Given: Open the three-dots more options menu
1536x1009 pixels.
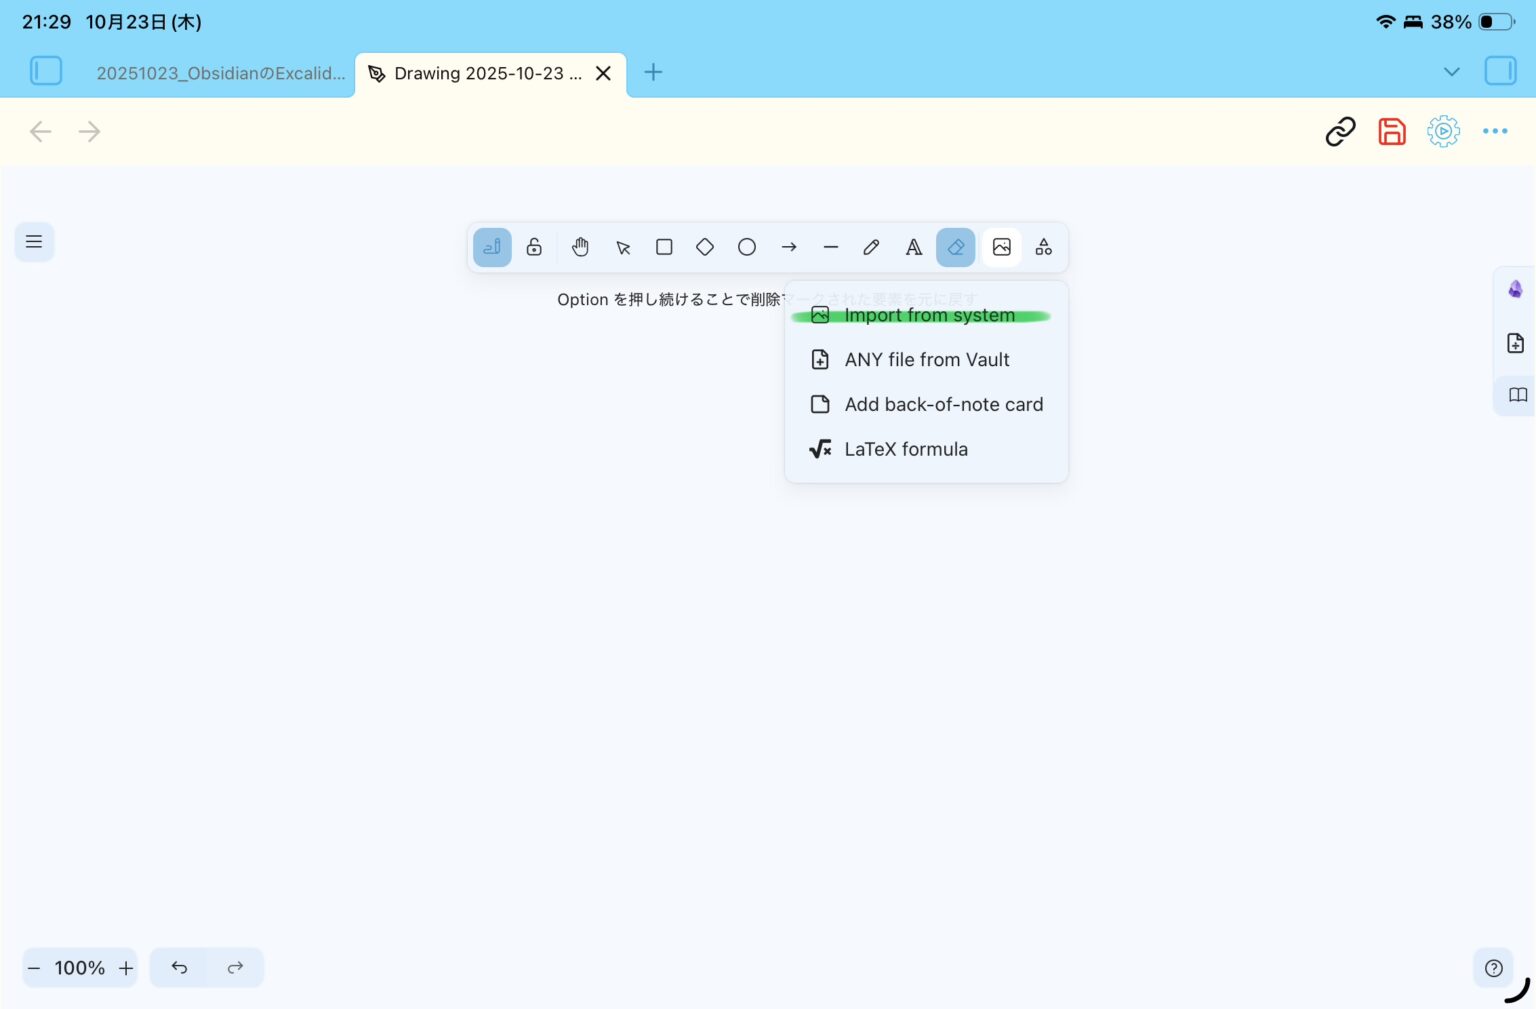Looking at the screenshot, I should tap(1495, 131).
